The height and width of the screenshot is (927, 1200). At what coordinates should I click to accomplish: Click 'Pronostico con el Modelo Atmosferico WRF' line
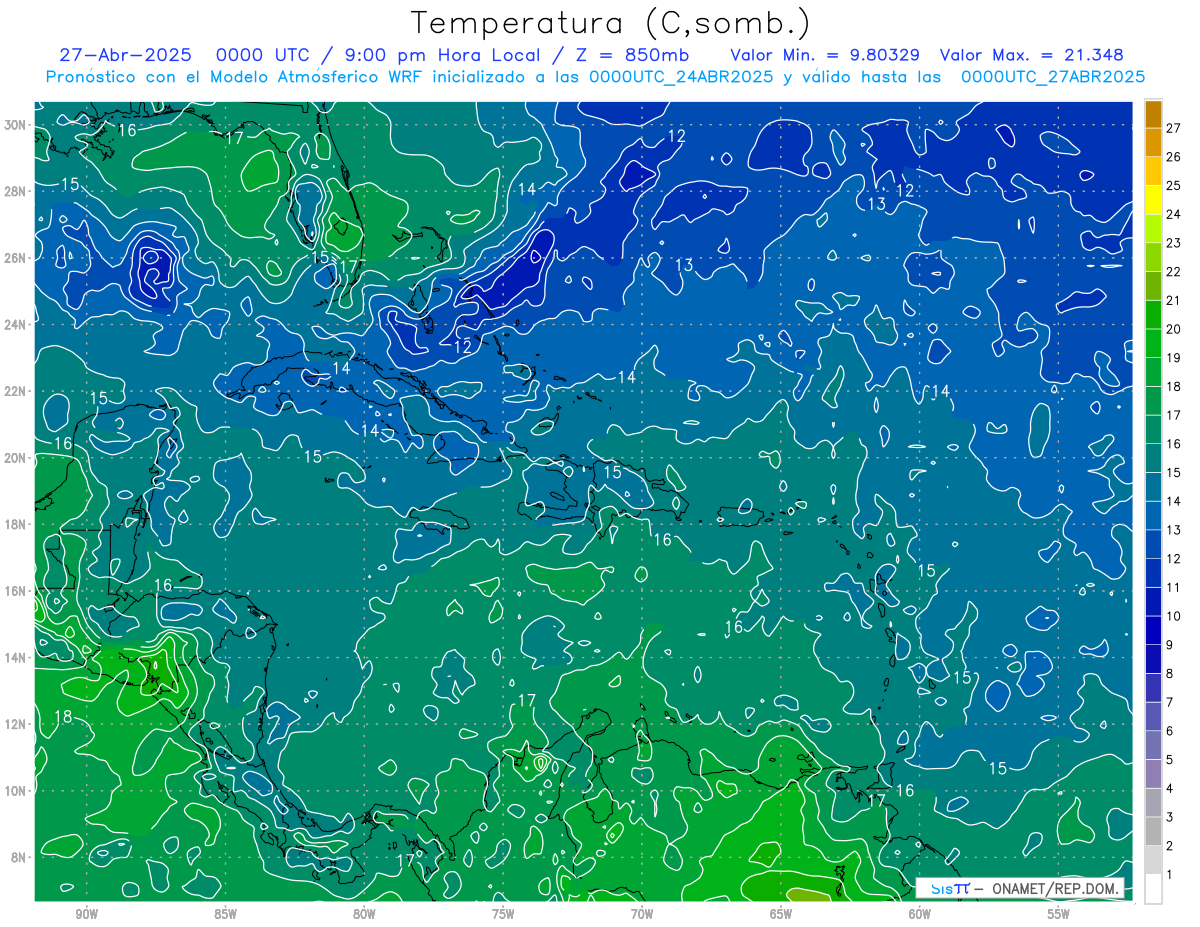click(595, 77)
